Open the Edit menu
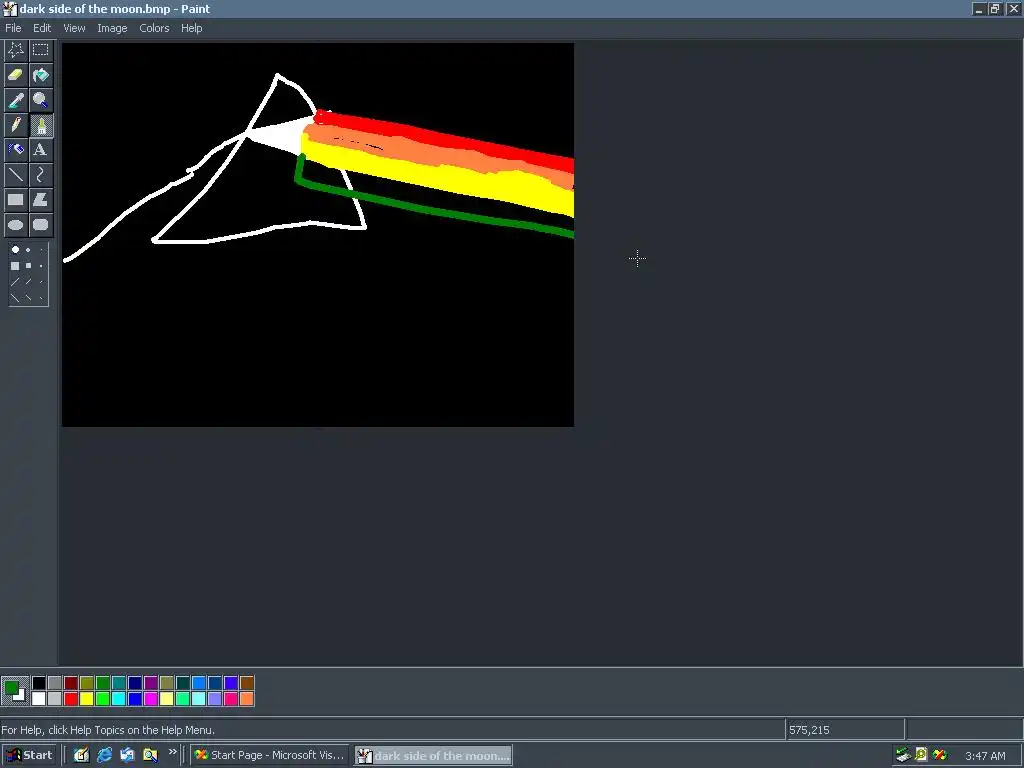 (x=42, y=28)
